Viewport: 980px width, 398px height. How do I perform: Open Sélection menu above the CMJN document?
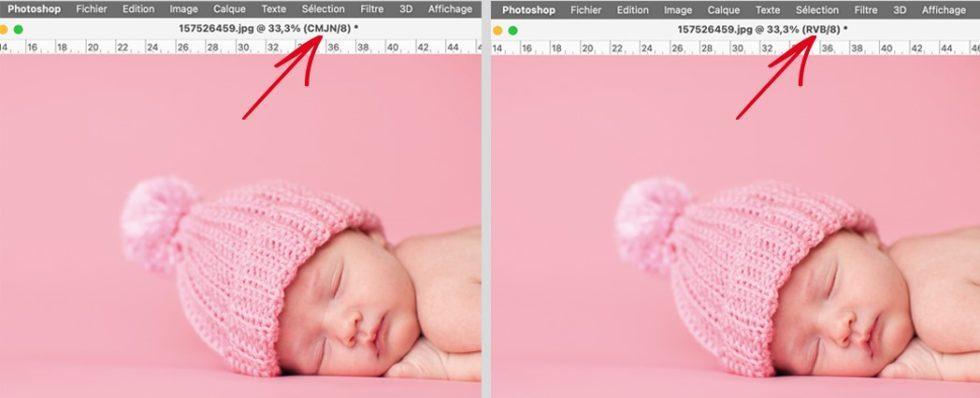[323, 9]
